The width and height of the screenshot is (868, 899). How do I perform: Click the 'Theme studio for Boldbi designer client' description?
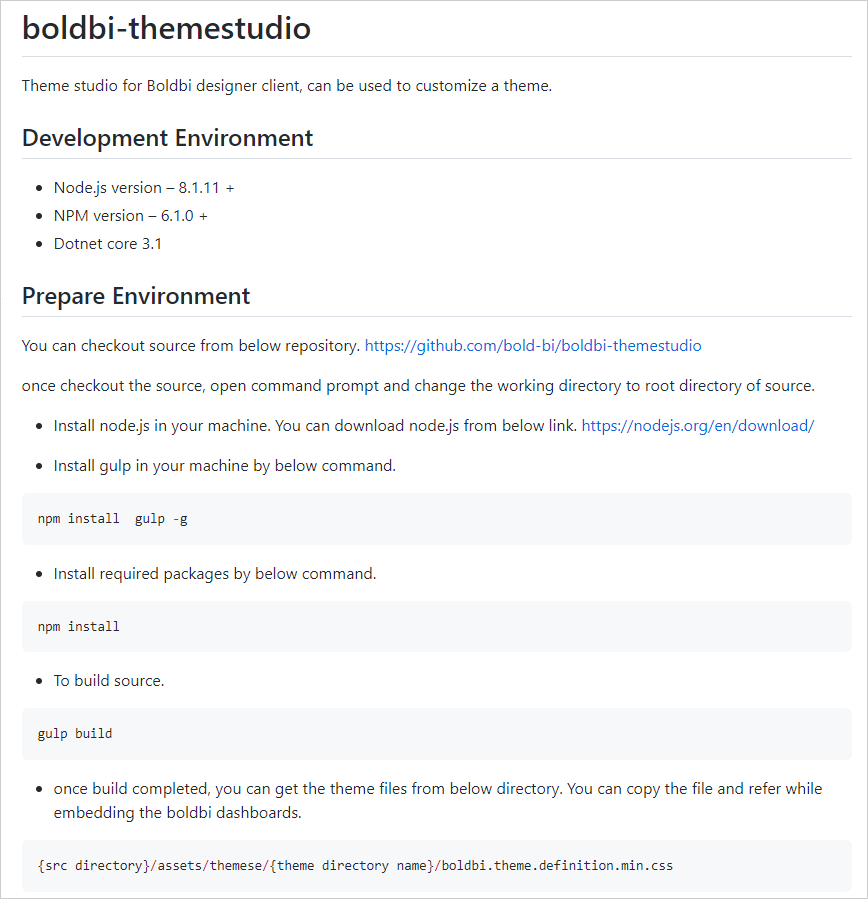pyautogui.click(x=286, y=86)
